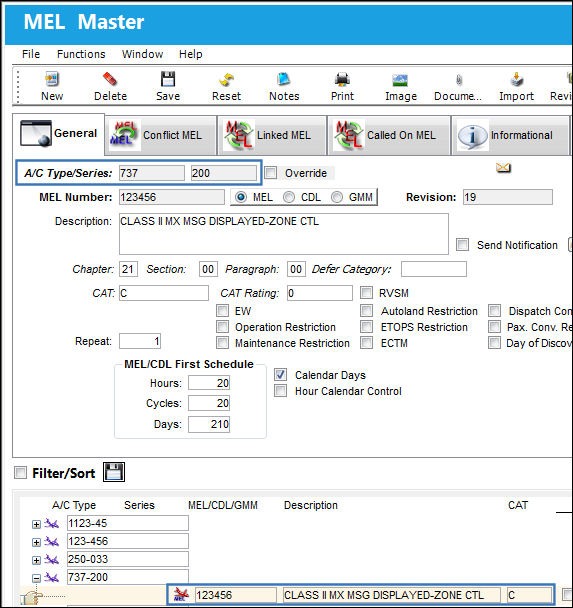Click the save icon beside Filter/Sort
The image size is (573, 608).
[114, 472]
